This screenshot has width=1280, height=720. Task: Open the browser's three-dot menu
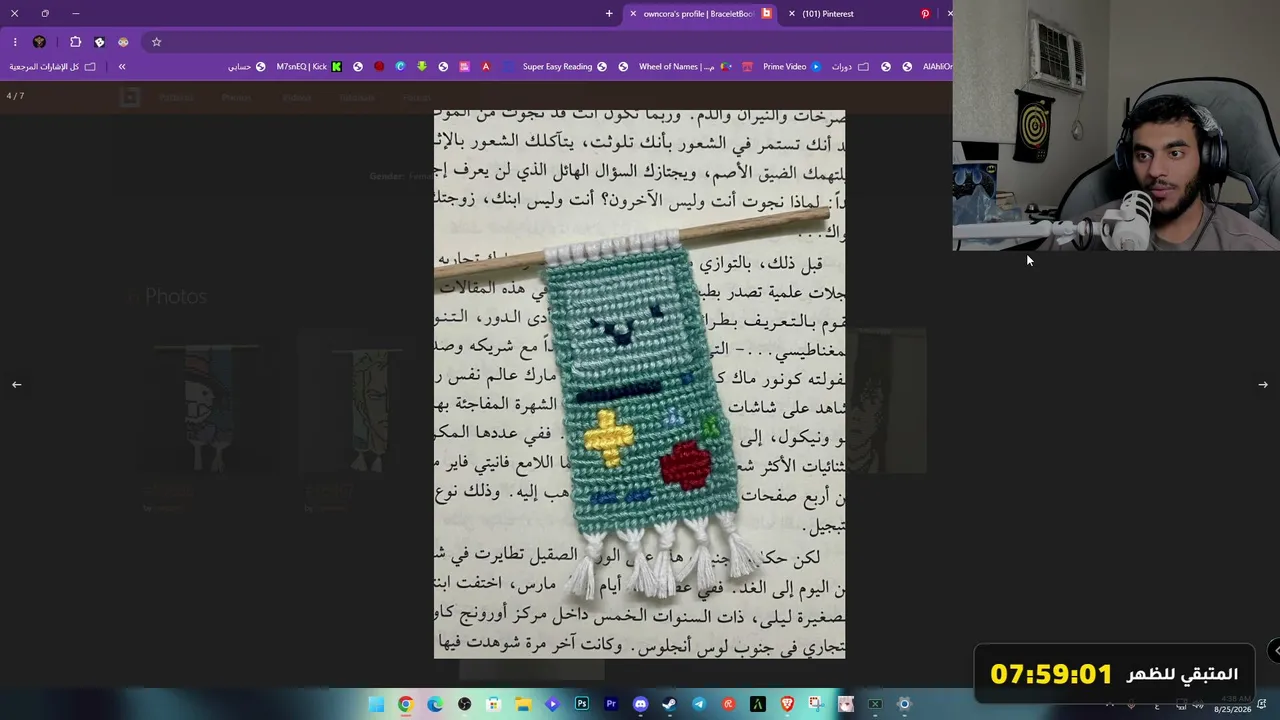(15, 42)
